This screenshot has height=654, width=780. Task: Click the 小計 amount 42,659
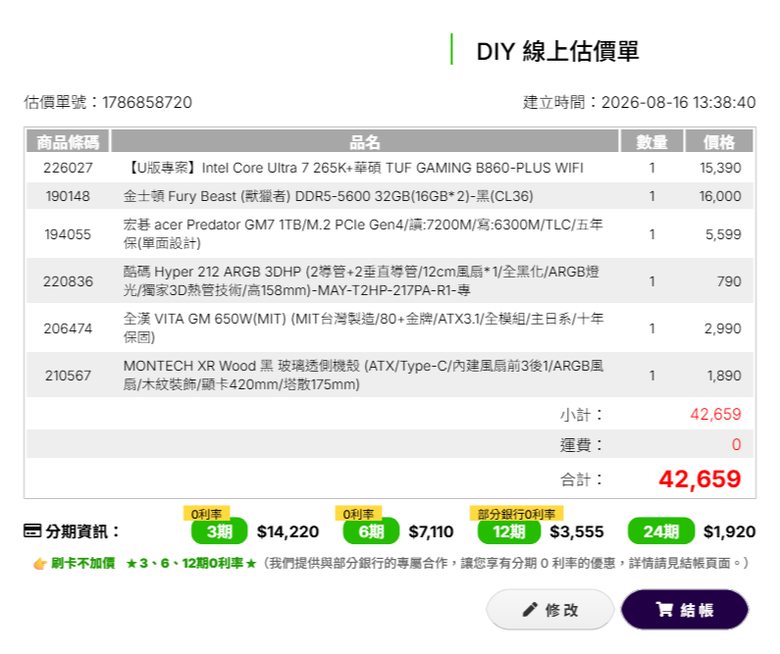[715, 414]
